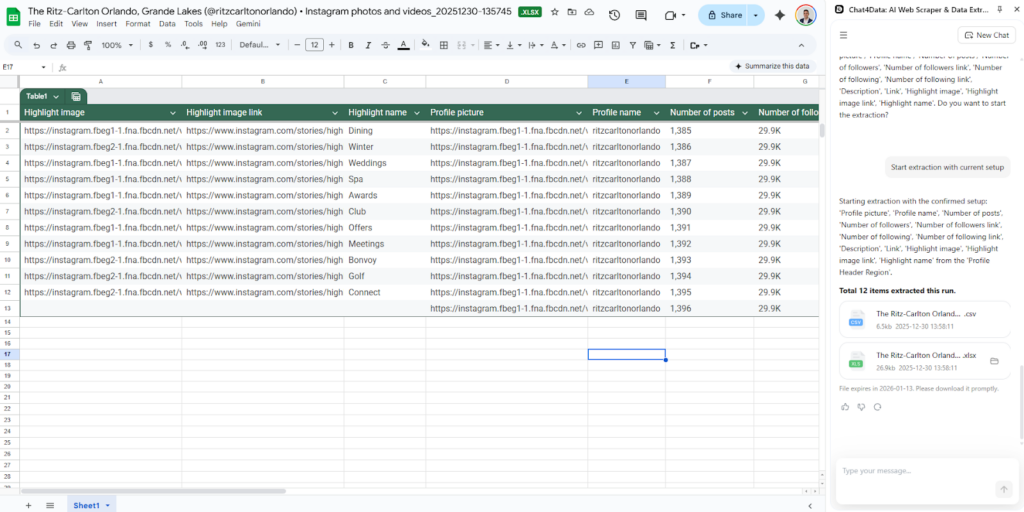Click the insert link toolbar icon

(x=581, y=45)
